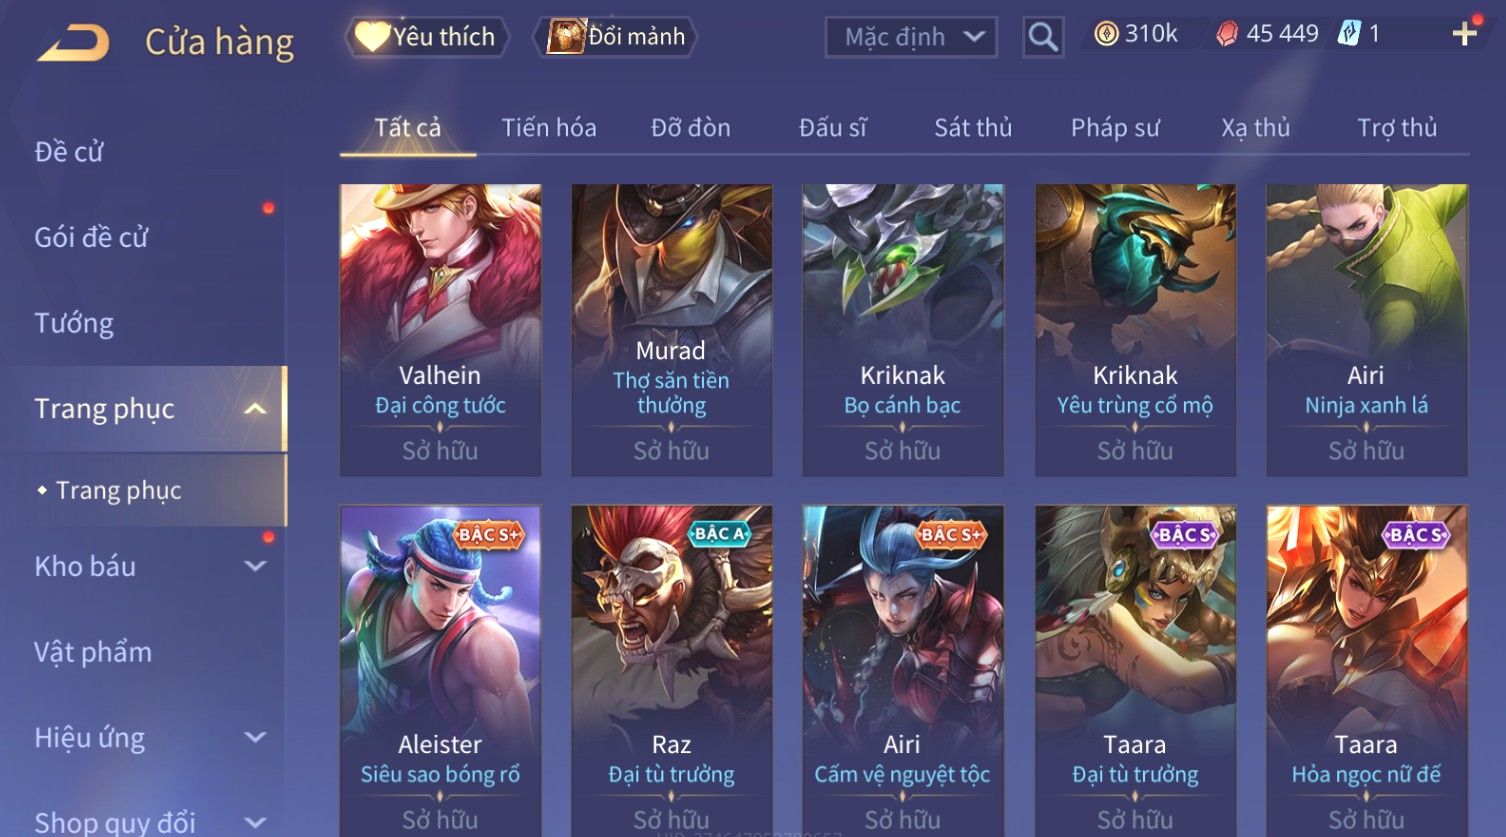Switch to the Pháp sư tab
1506x837 pixels.
tap(1115, 128)
